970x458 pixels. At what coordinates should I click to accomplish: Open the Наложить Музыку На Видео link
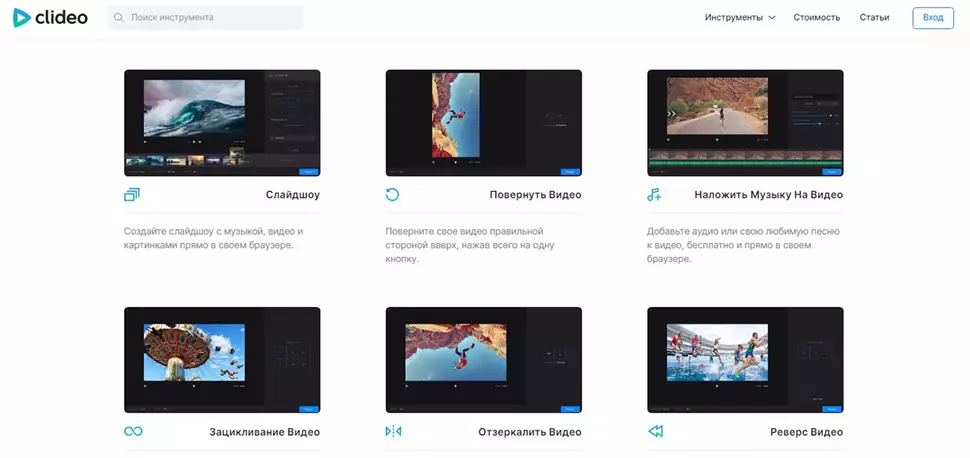point(768,195)
